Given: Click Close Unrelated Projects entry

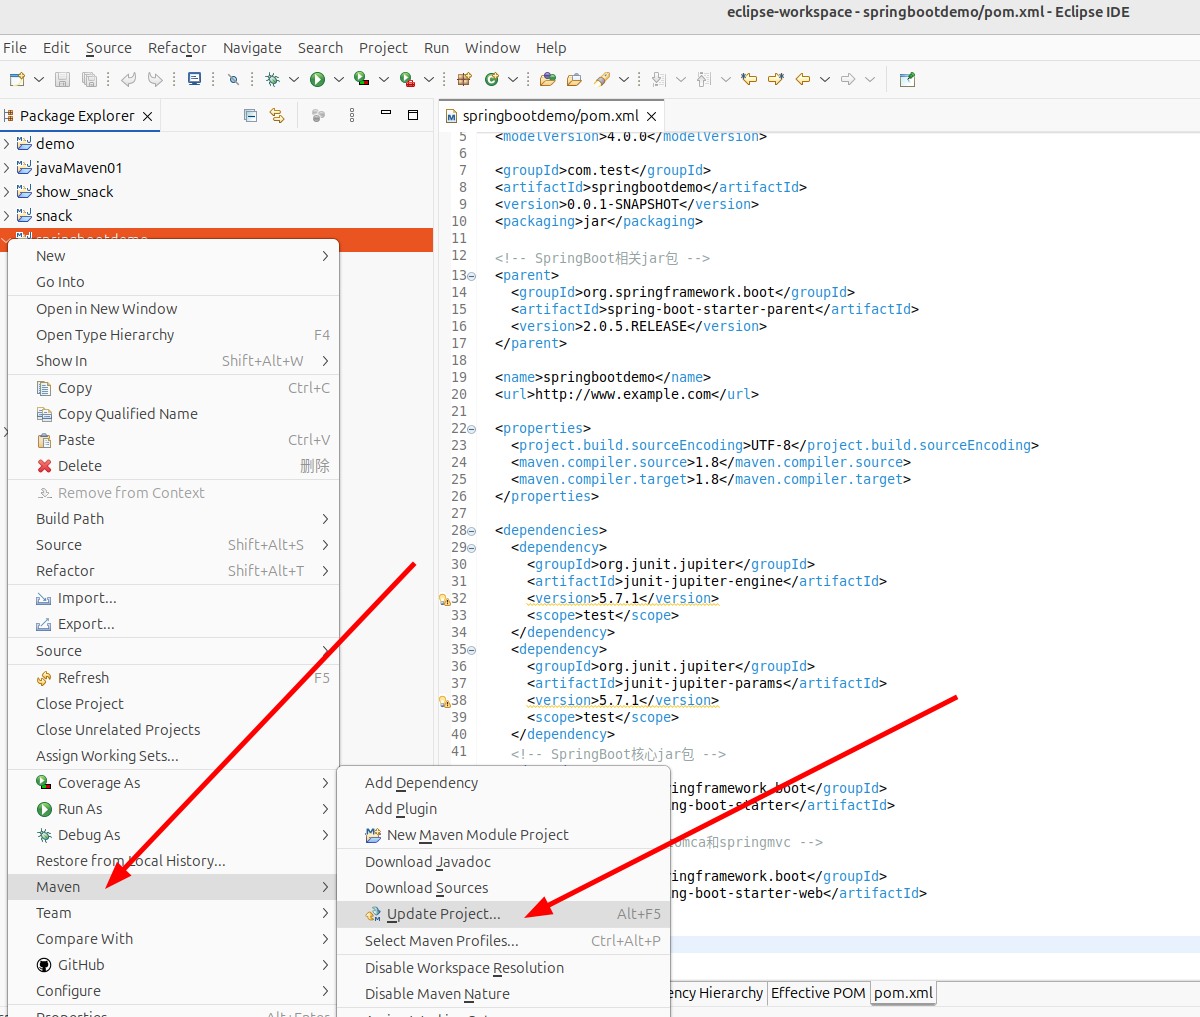Looking at the screenshot, I should [x=173, y=730].
